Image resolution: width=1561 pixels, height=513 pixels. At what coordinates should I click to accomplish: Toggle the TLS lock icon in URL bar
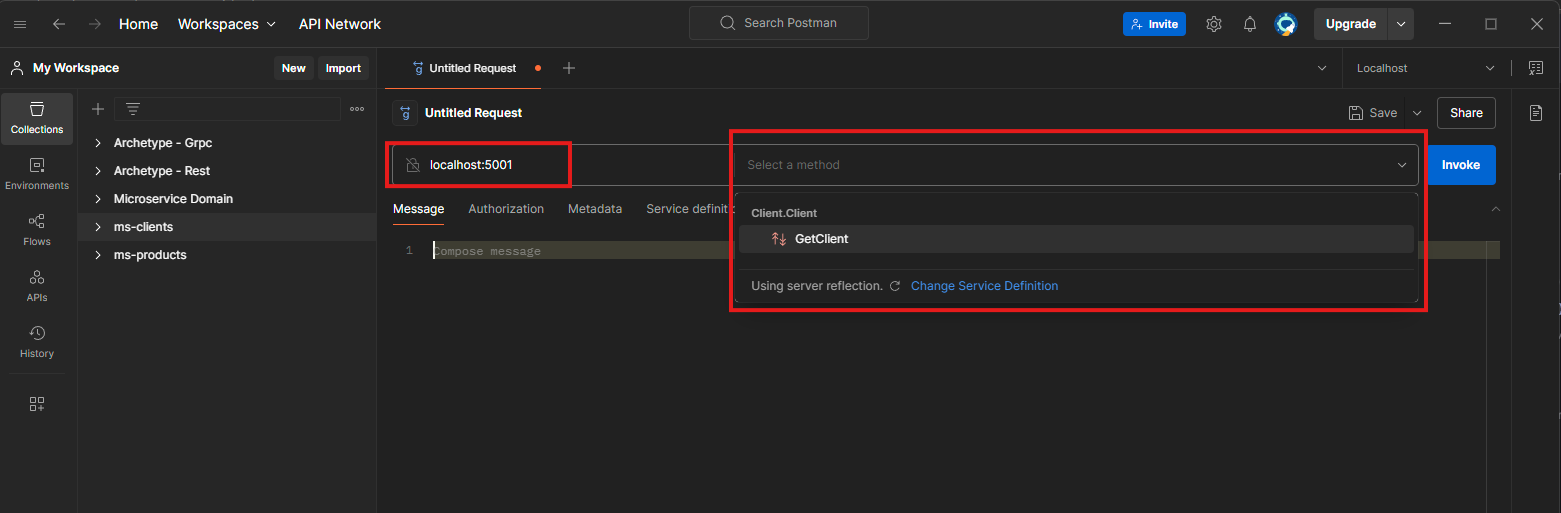tap(412, 165)
